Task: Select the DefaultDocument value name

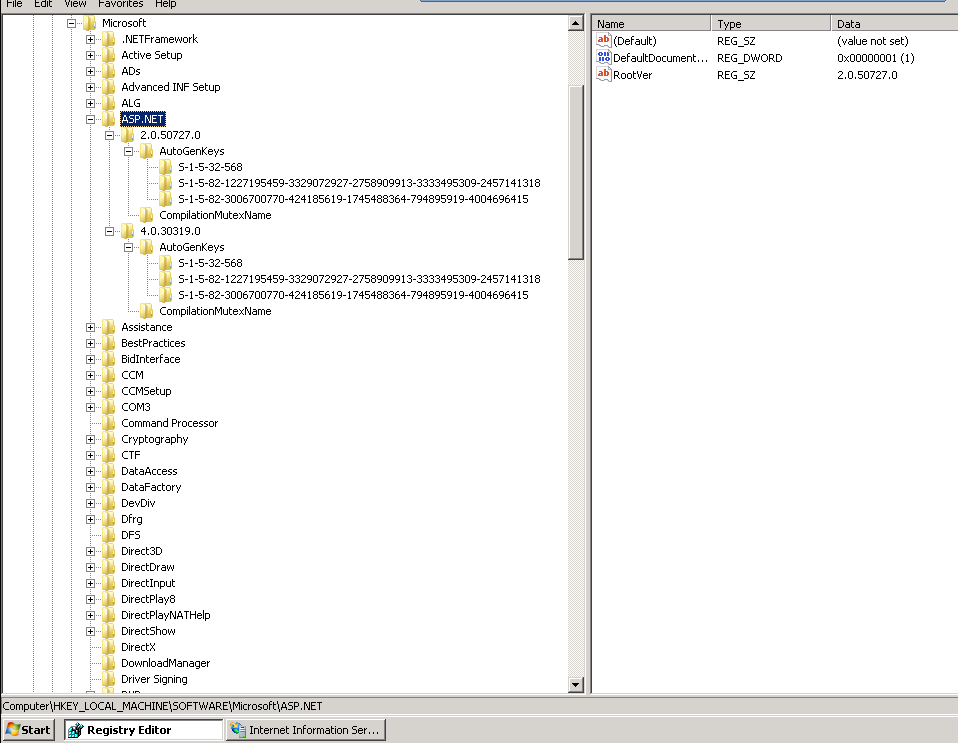Action: (x=660, y=58)
